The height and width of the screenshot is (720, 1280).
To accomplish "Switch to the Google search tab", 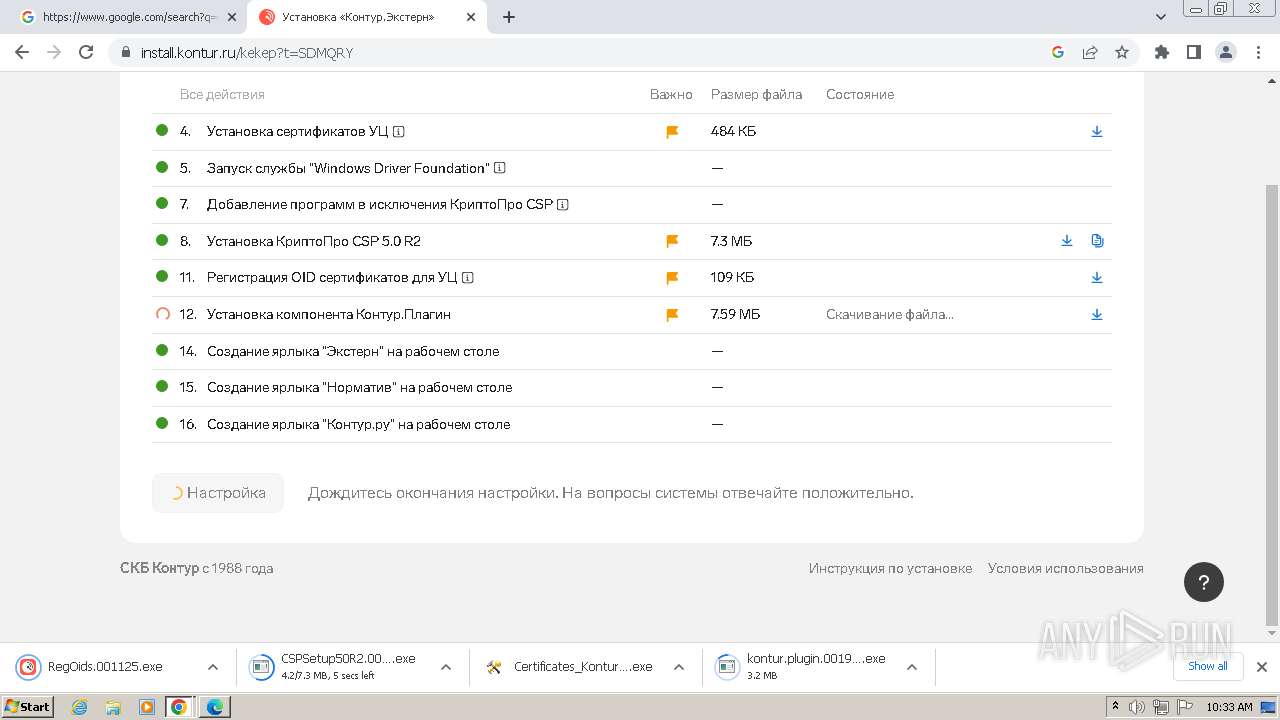I will click(x=128, y=17).
